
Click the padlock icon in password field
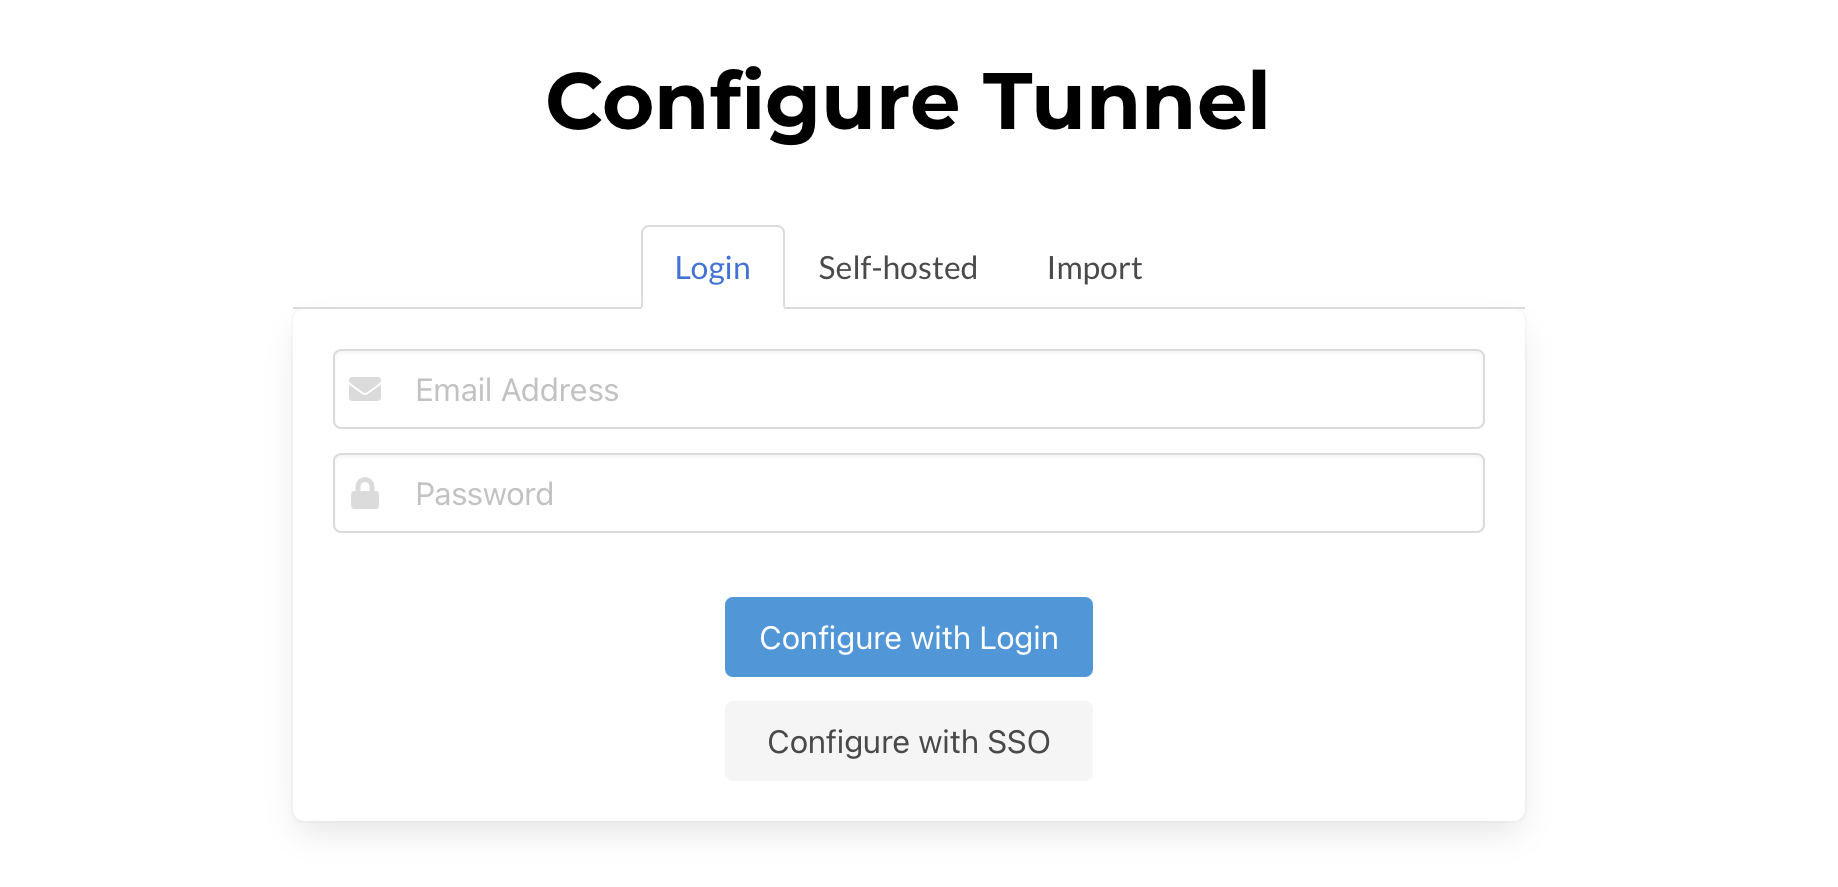pos(365,493)
